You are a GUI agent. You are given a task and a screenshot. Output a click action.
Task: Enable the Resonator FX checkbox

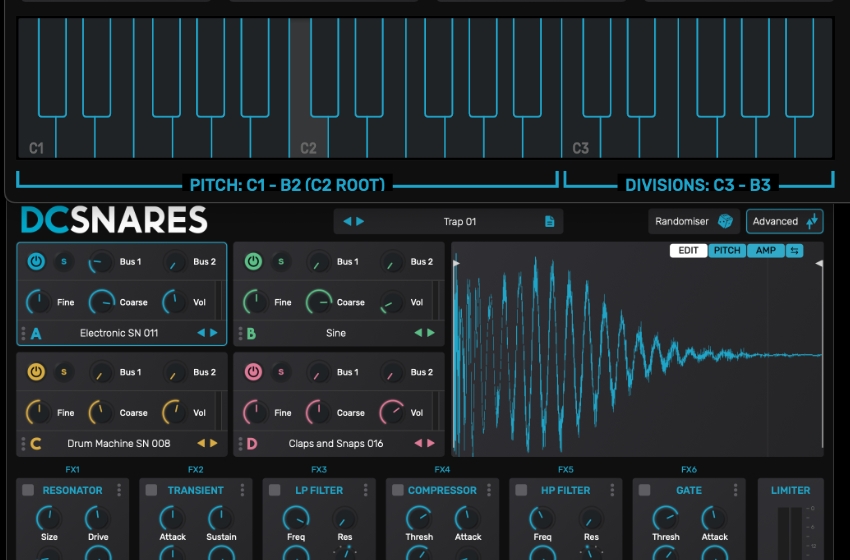coord(28,490)
